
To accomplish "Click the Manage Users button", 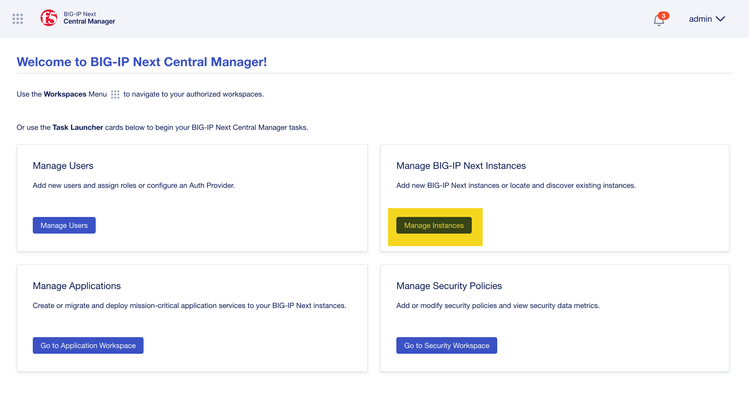I will point(64,226).
